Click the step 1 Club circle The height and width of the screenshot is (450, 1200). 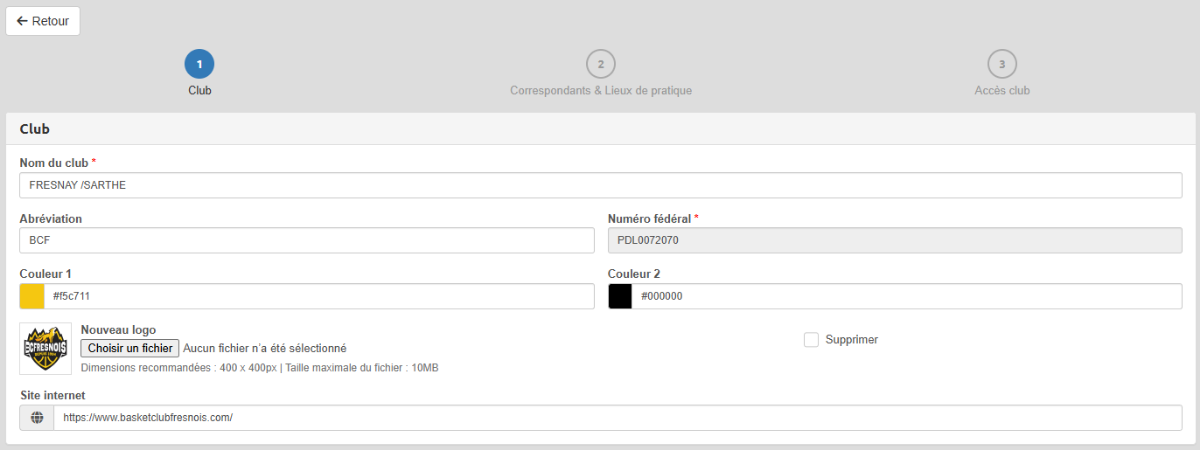[x=199, y=64]
